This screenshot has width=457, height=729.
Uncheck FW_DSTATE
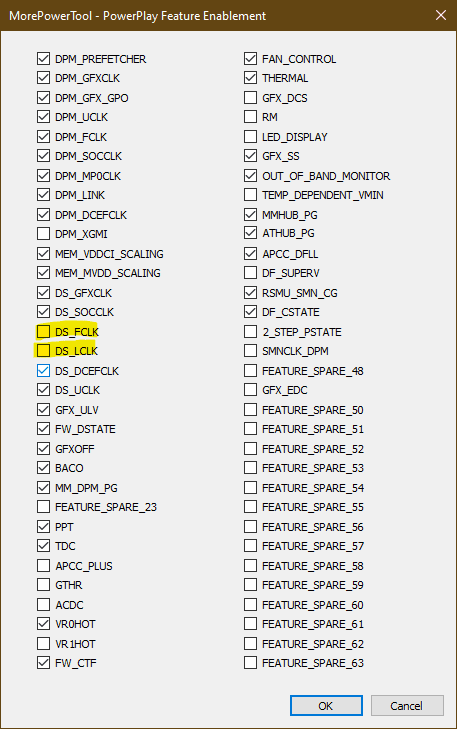click(x=43, y=429)
